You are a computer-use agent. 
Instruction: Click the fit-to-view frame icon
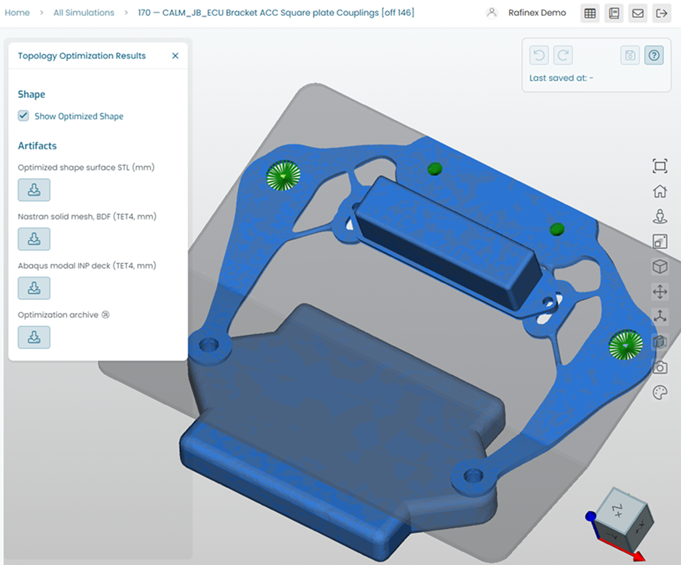660,166
